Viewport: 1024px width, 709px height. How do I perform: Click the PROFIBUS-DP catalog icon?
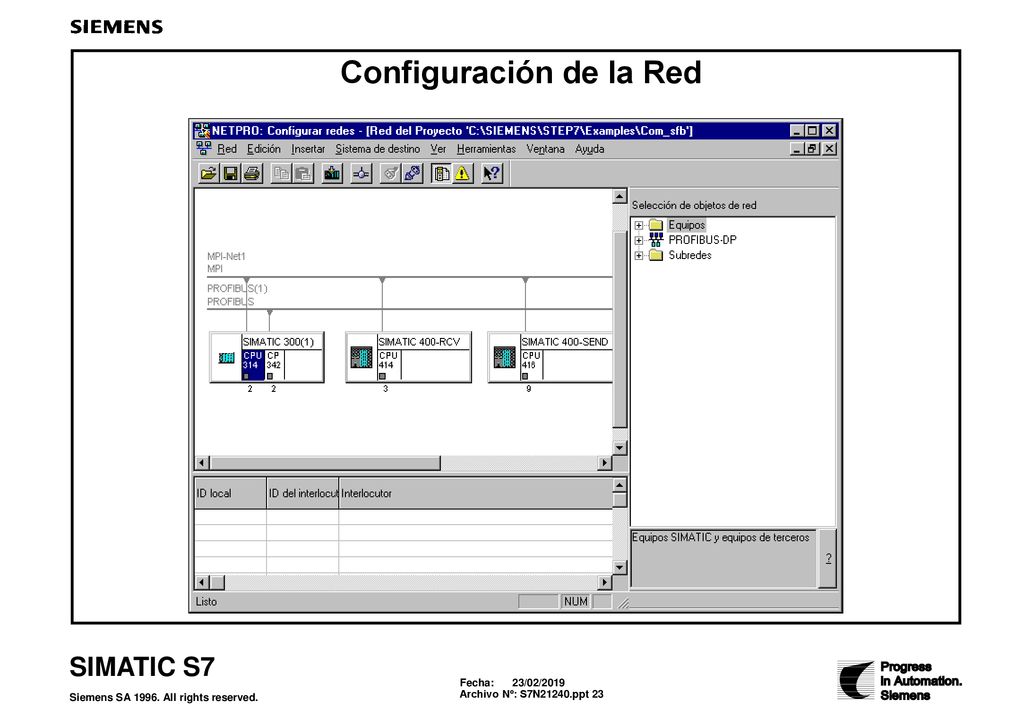point(656,240)
